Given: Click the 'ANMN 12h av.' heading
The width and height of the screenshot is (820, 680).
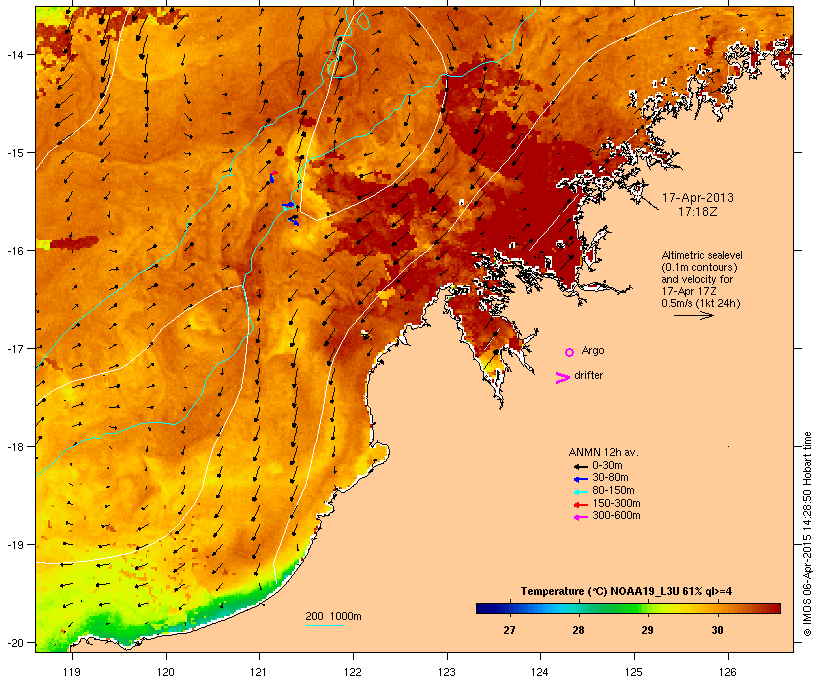Looking at the screenshot, I should [603, 452].
